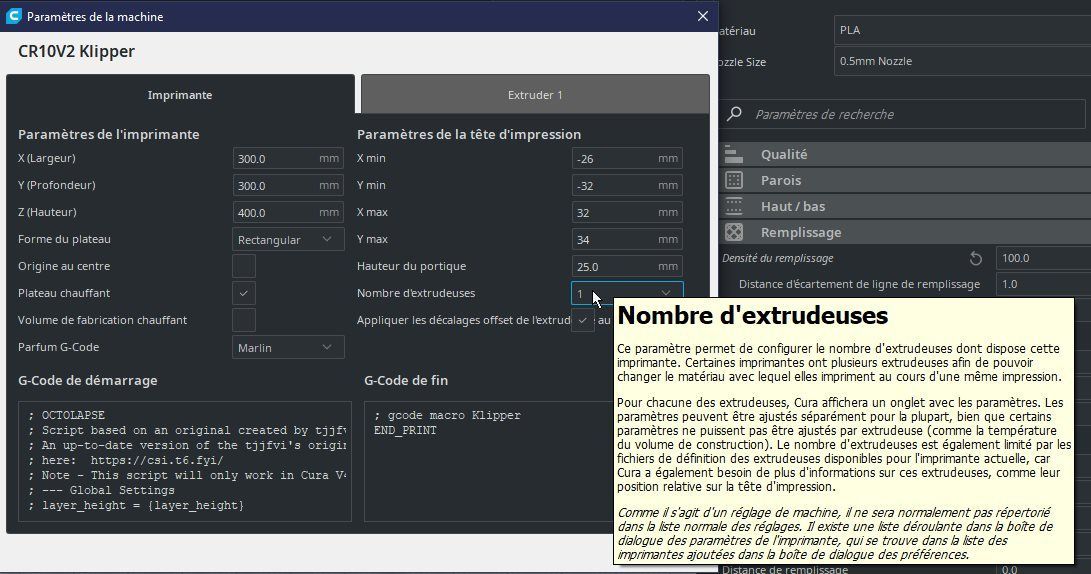
Task: Toggle Appliquer les décalages offset checkbox
Action: tap(582, 320)
